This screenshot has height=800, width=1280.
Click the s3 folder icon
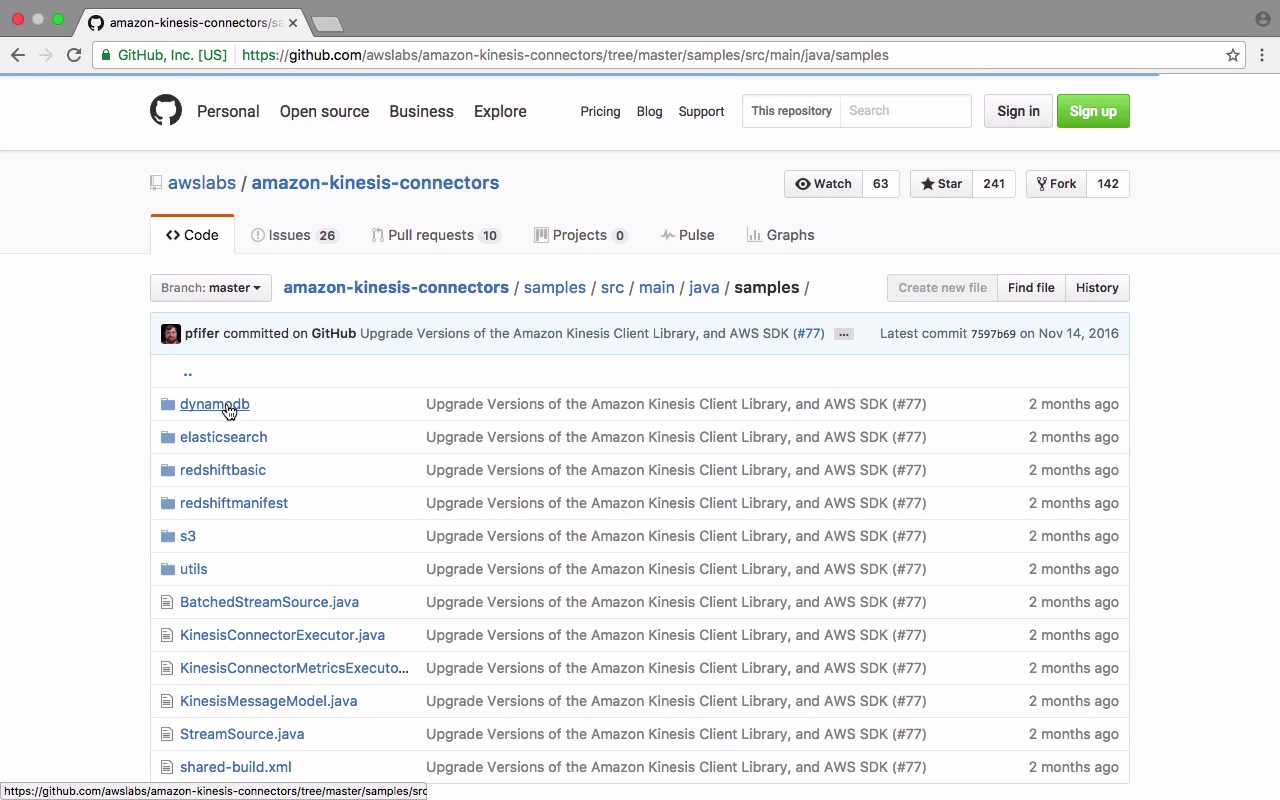pos(167,536)
